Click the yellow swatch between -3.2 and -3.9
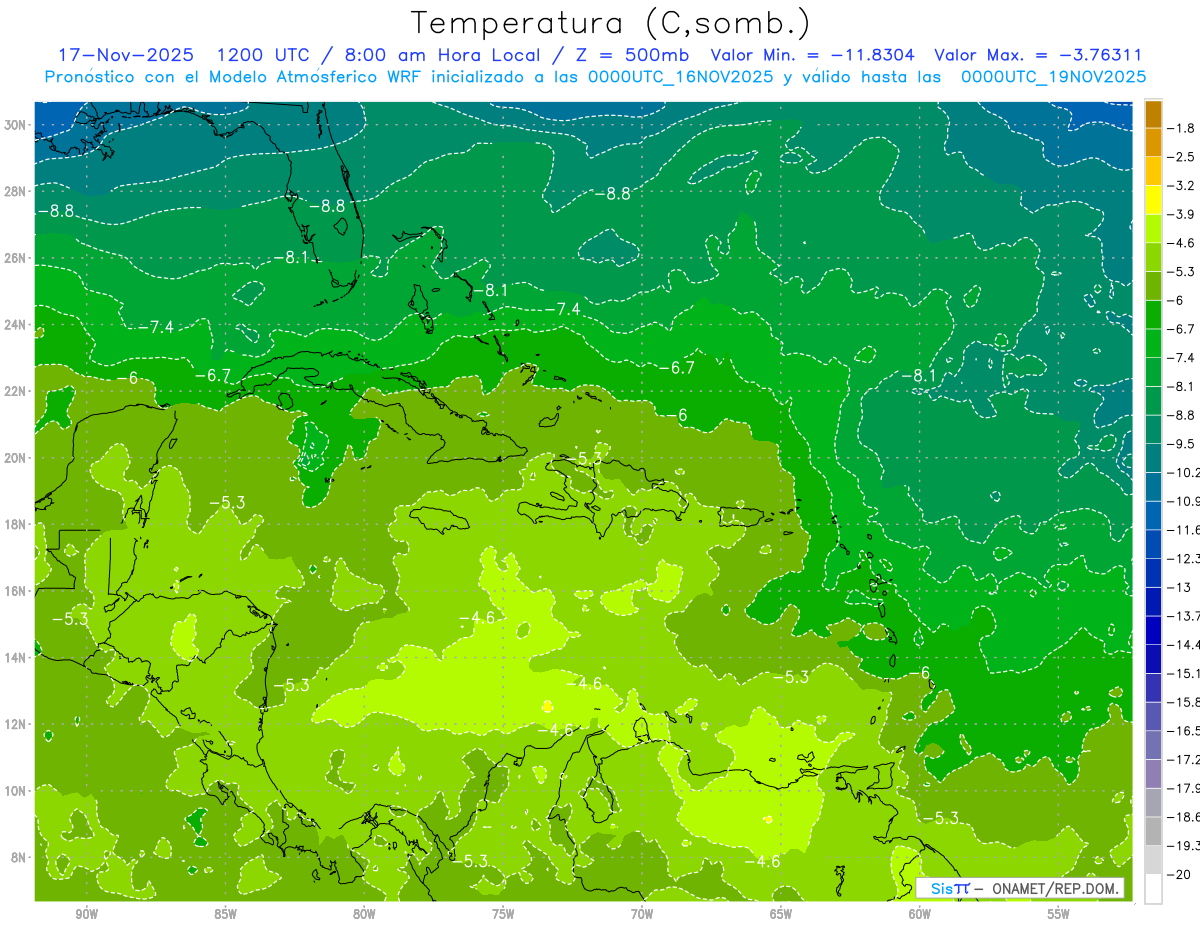The height and width of the screenshot is (927, 1200). coord(1153,200)
